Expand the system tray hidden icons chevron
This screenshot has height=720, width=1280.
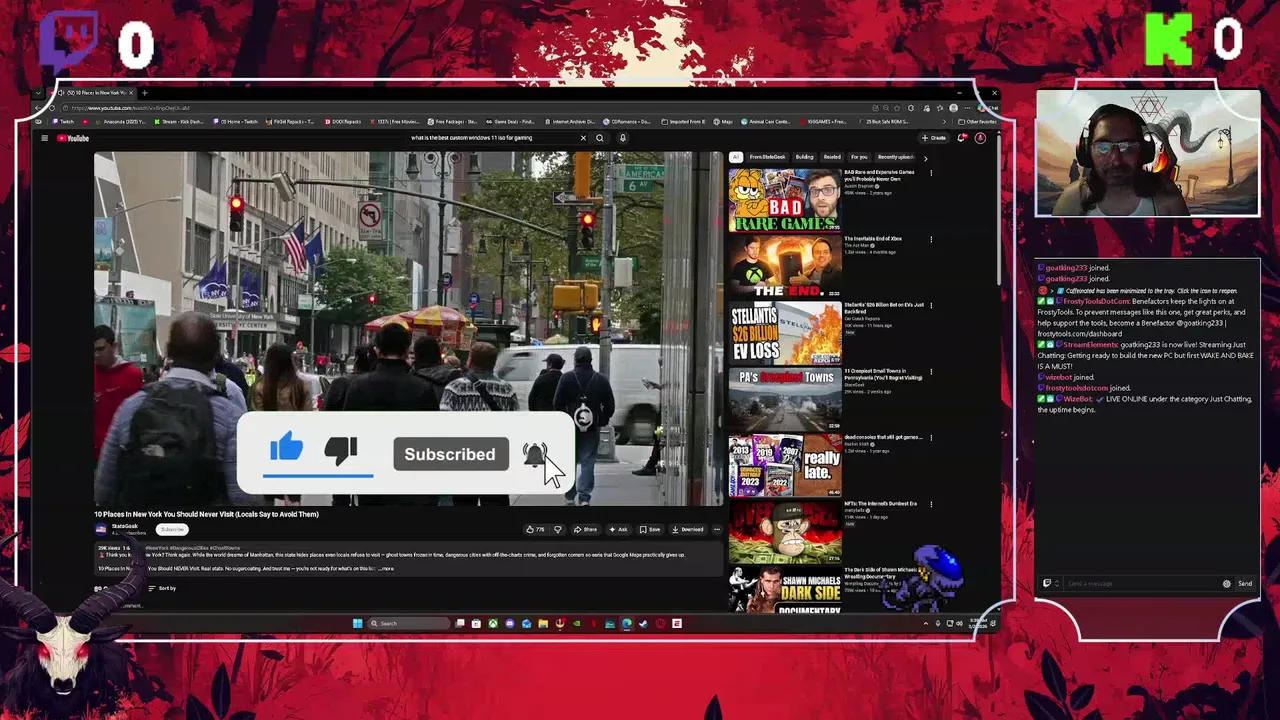point(925,623)
